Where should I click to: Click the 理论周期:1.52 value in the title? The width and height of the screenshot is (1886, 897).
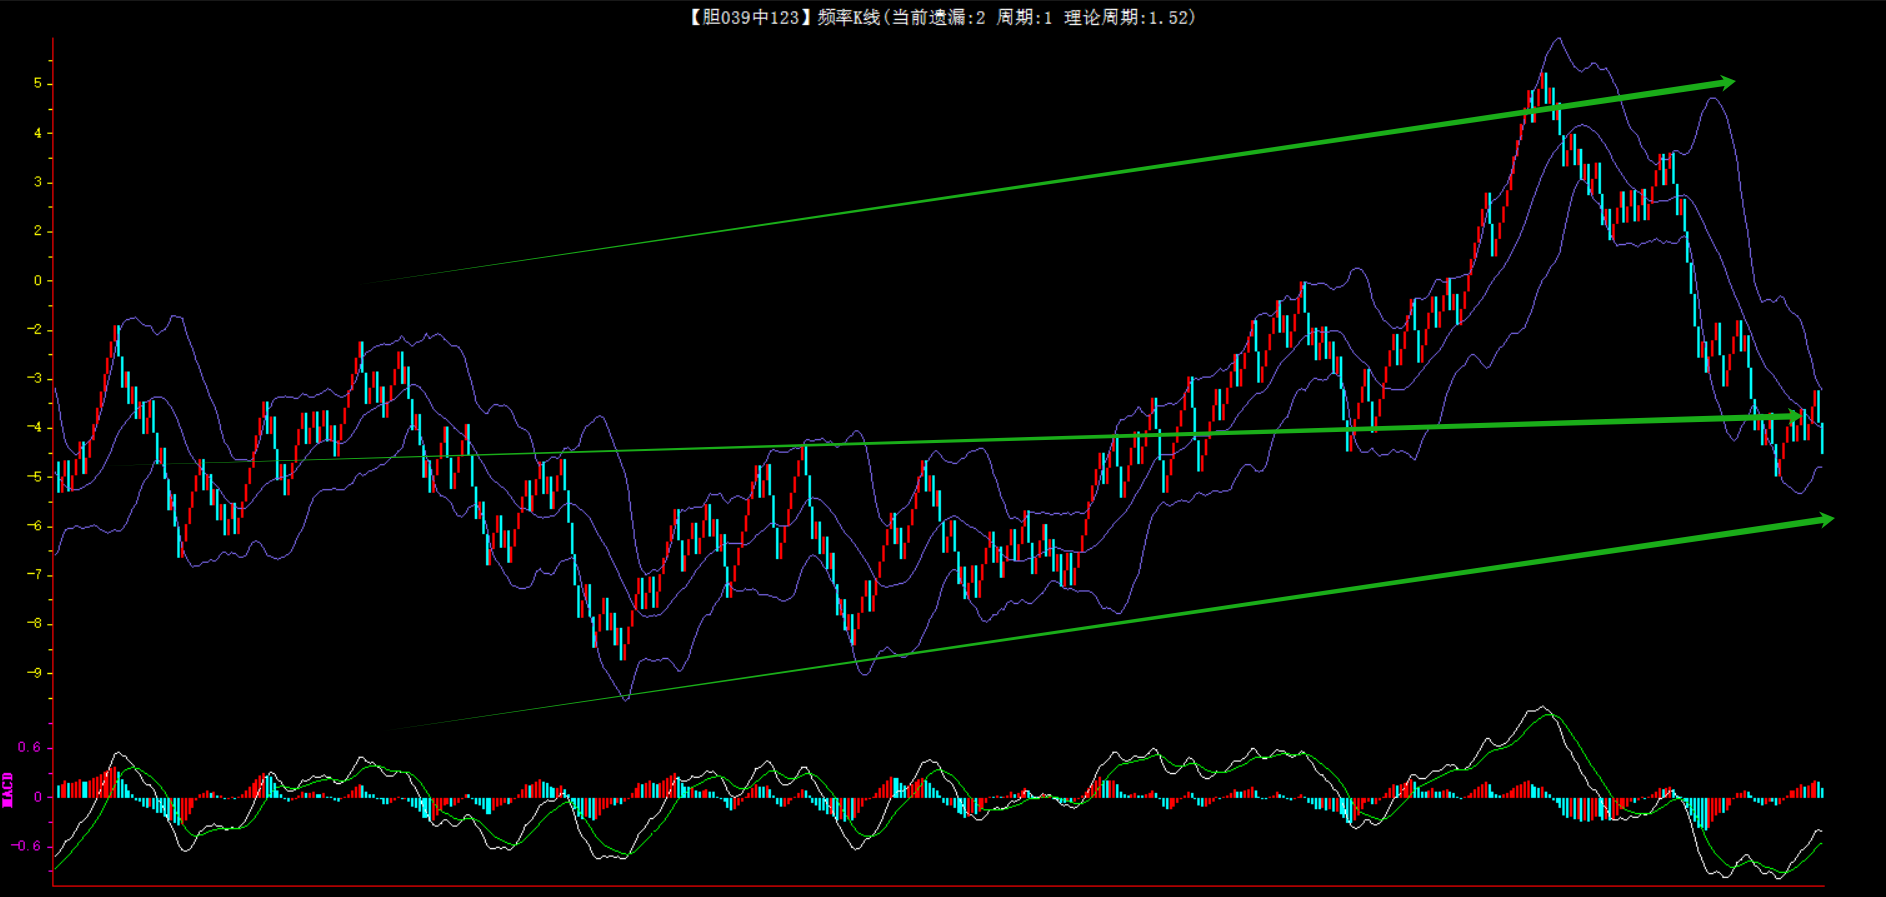pyautogui.click(x=1127, y=17)
